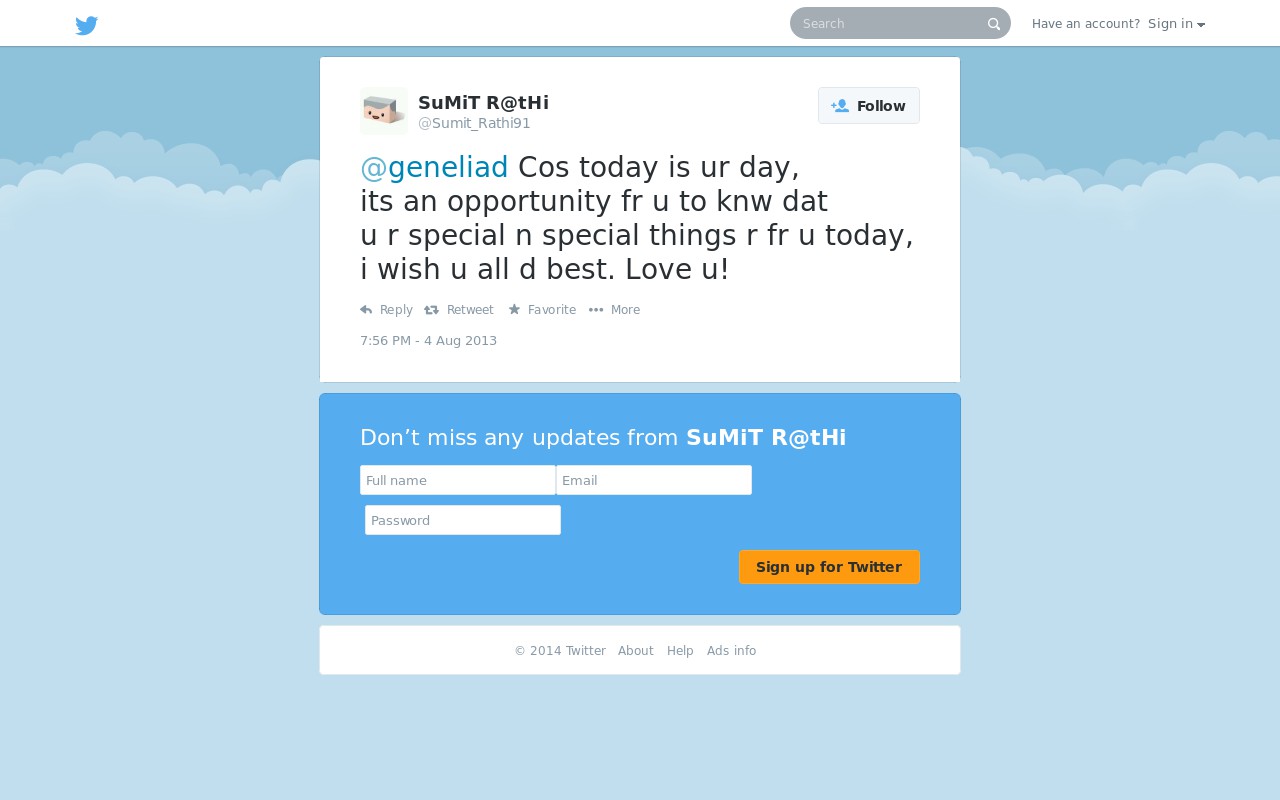1280x800 pixels.
Task: Expand the Sign in dropdown
Action: [x=1176, y=24]
